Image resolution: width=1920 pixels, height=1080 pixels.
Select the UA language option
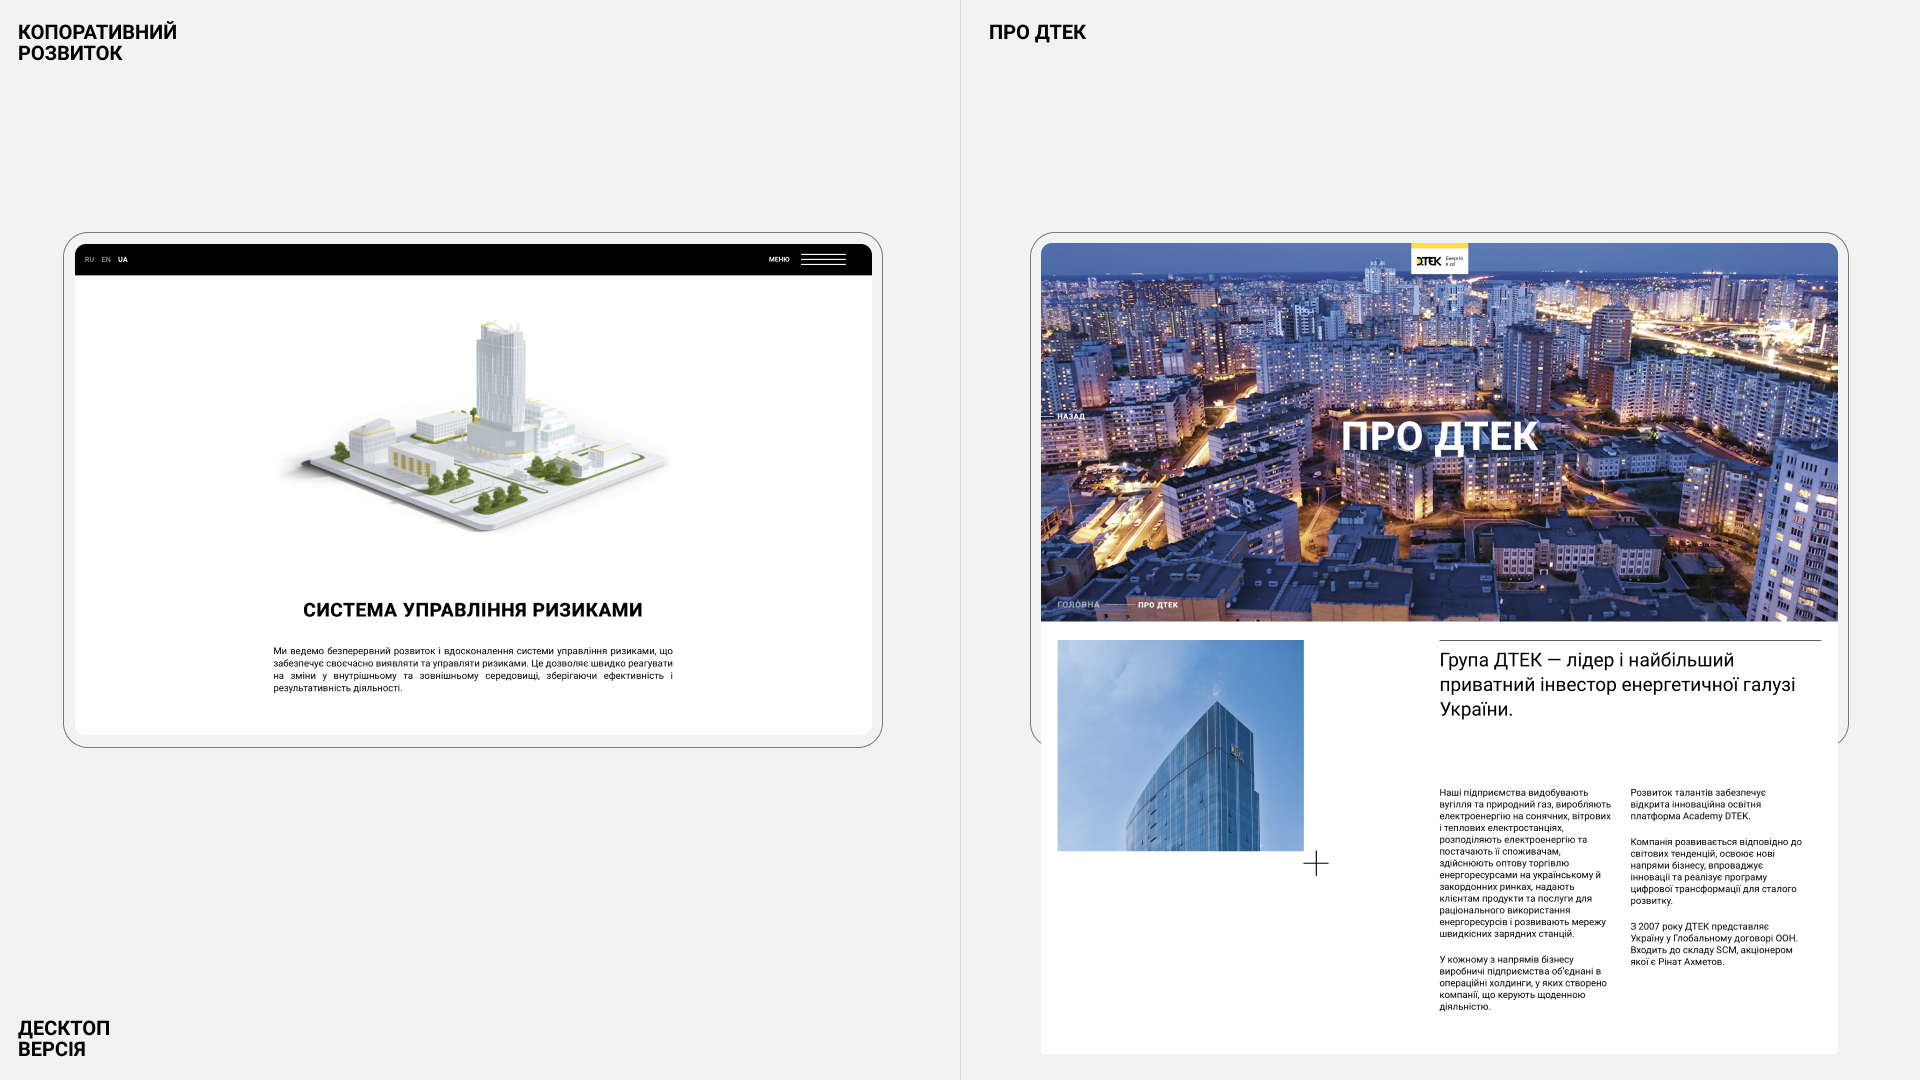(123, 260)
